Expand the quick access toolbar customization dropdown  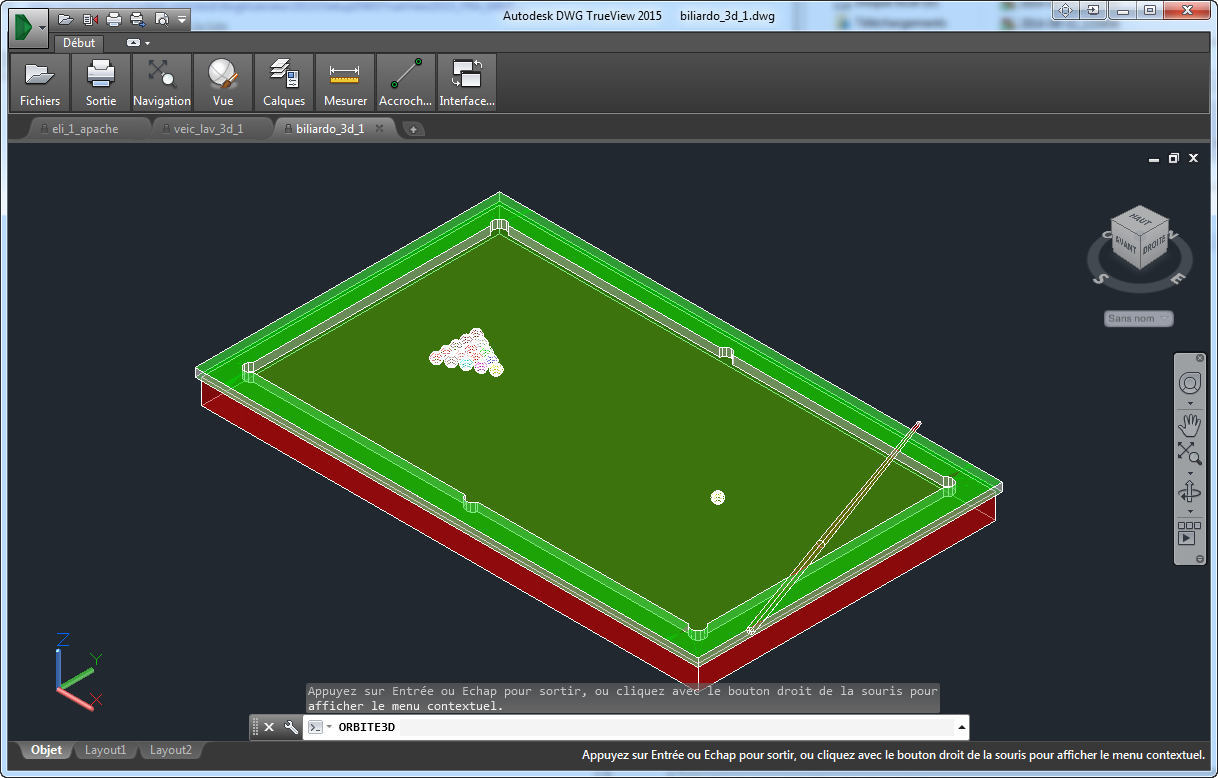click(x=181, y=19)
